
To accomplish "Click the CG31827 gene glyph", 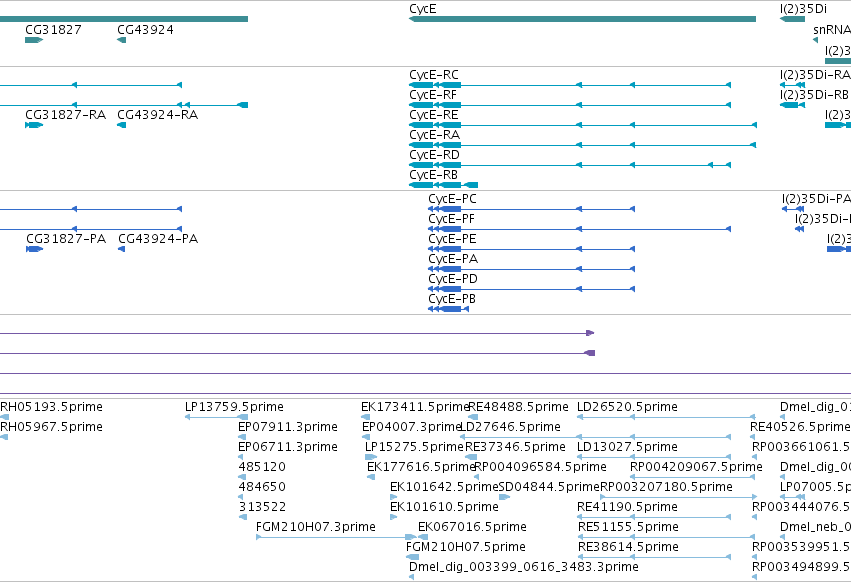I will pyautogui.click(x=34, y=40).
